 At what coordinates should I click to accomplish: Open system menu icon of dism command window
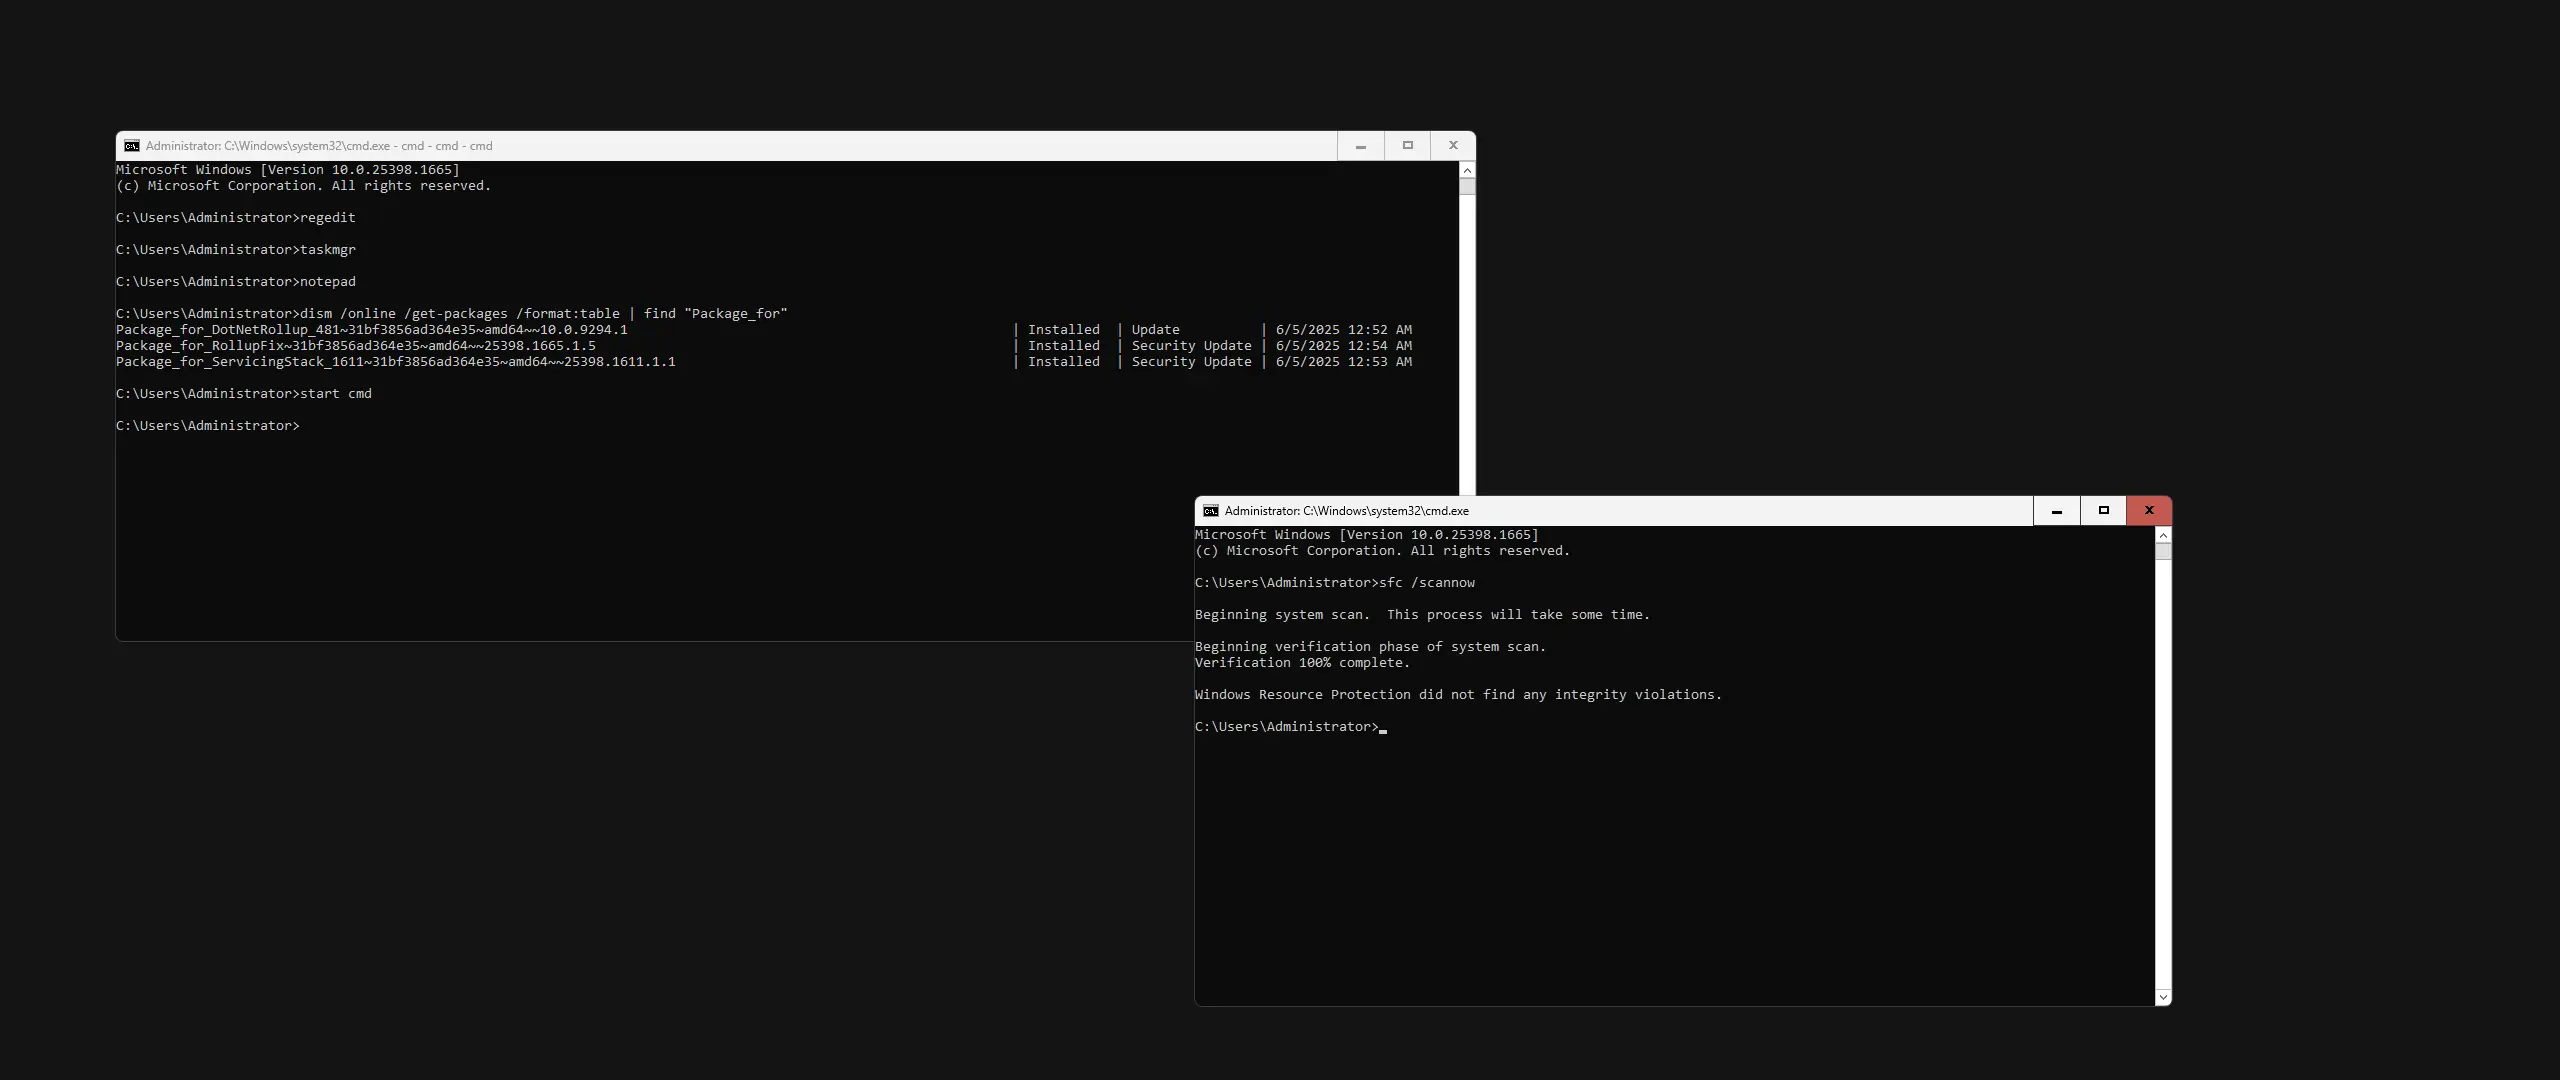coord(131,146)
